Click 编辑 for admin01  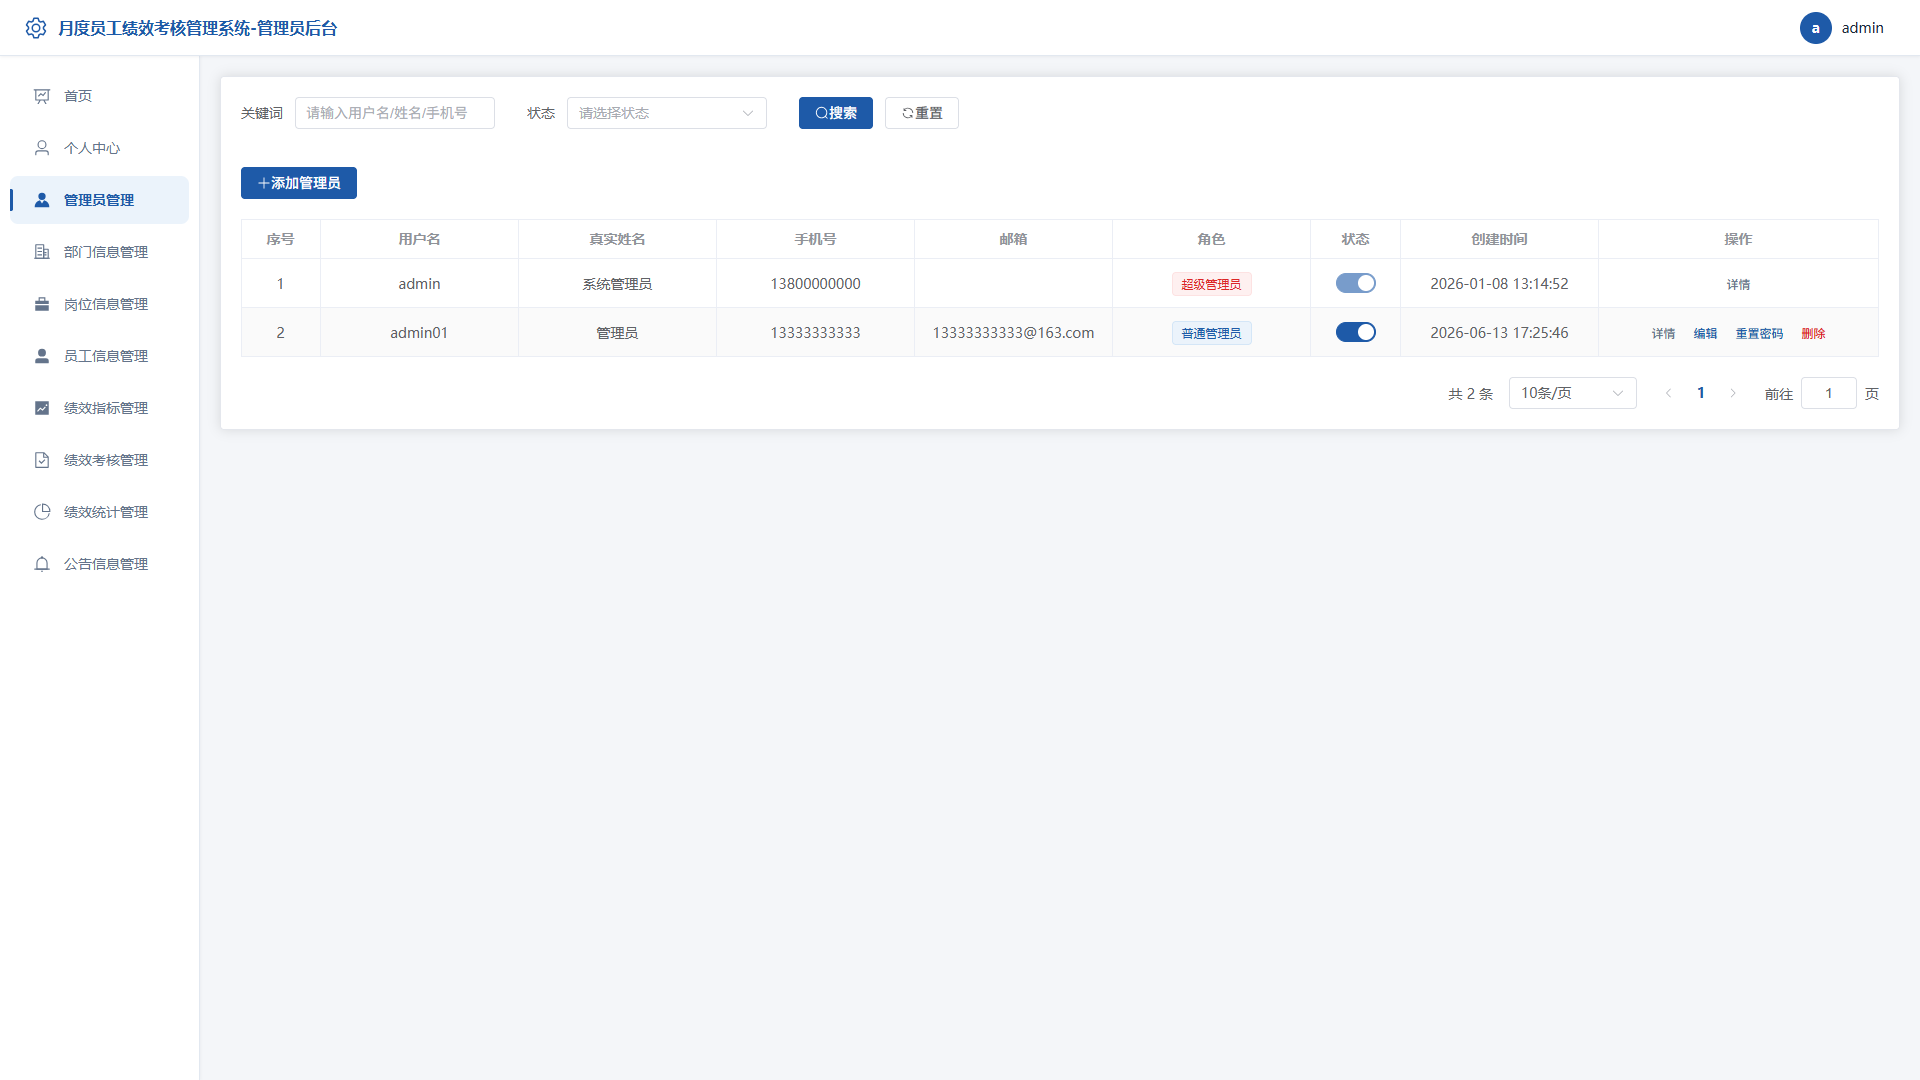(1705, 333)
